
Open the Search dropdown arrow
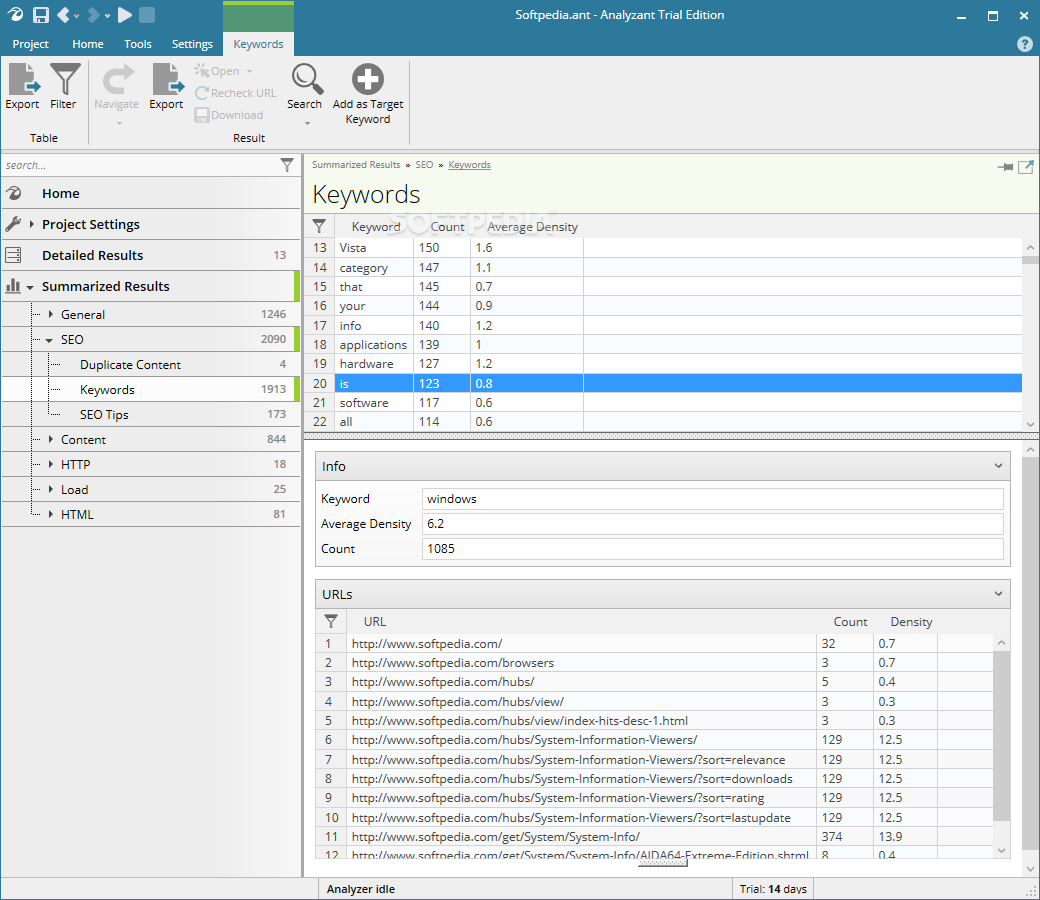(x=307, y=123)
